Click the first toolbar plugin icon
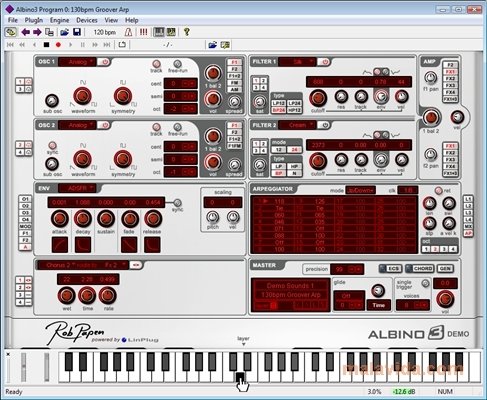This screenshot has height=400, width=487. (11, 32)
